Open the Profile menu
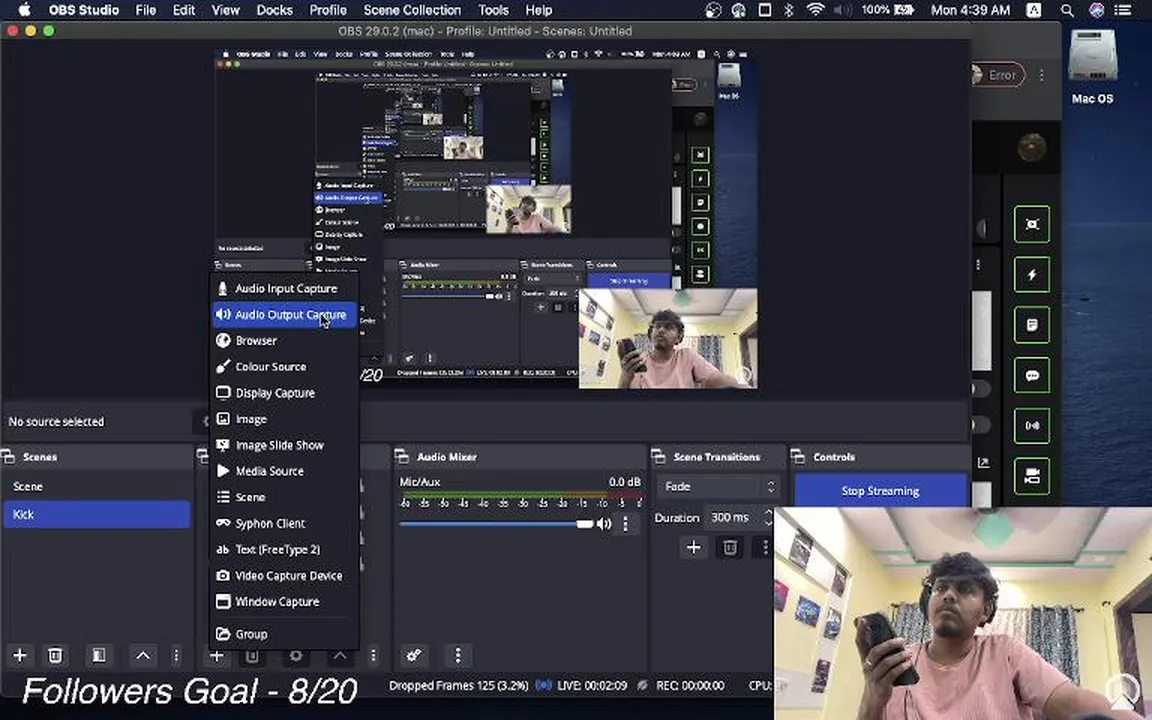 [328, 10]
